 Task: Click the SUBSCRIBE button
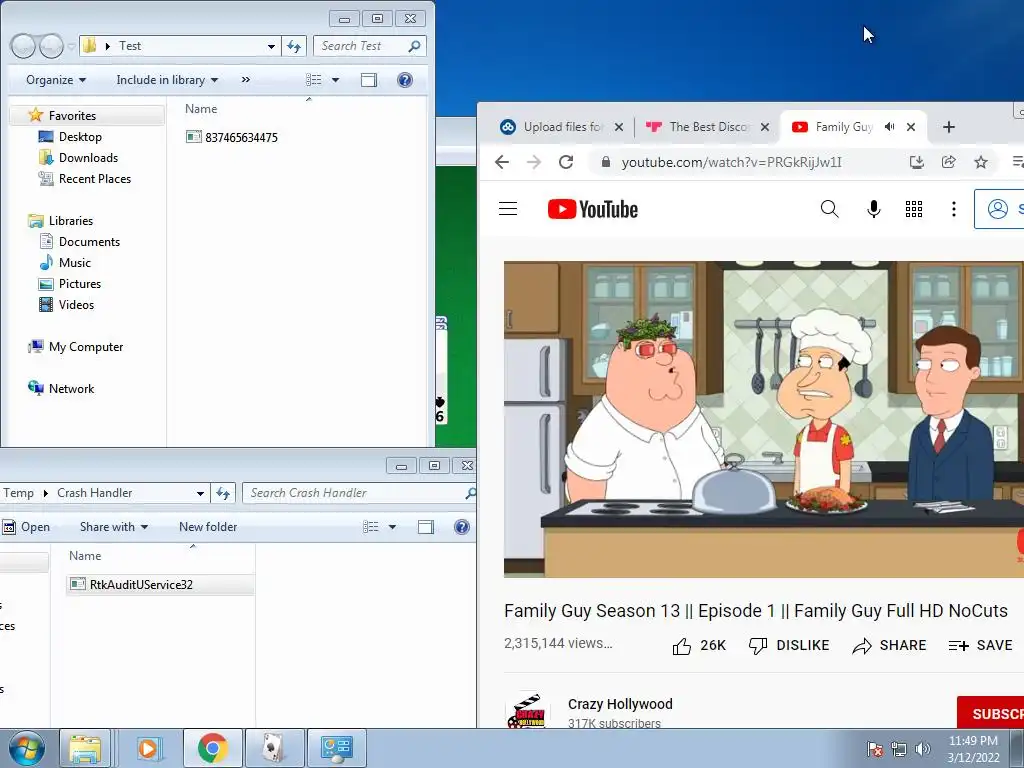[x=991, y=713]
